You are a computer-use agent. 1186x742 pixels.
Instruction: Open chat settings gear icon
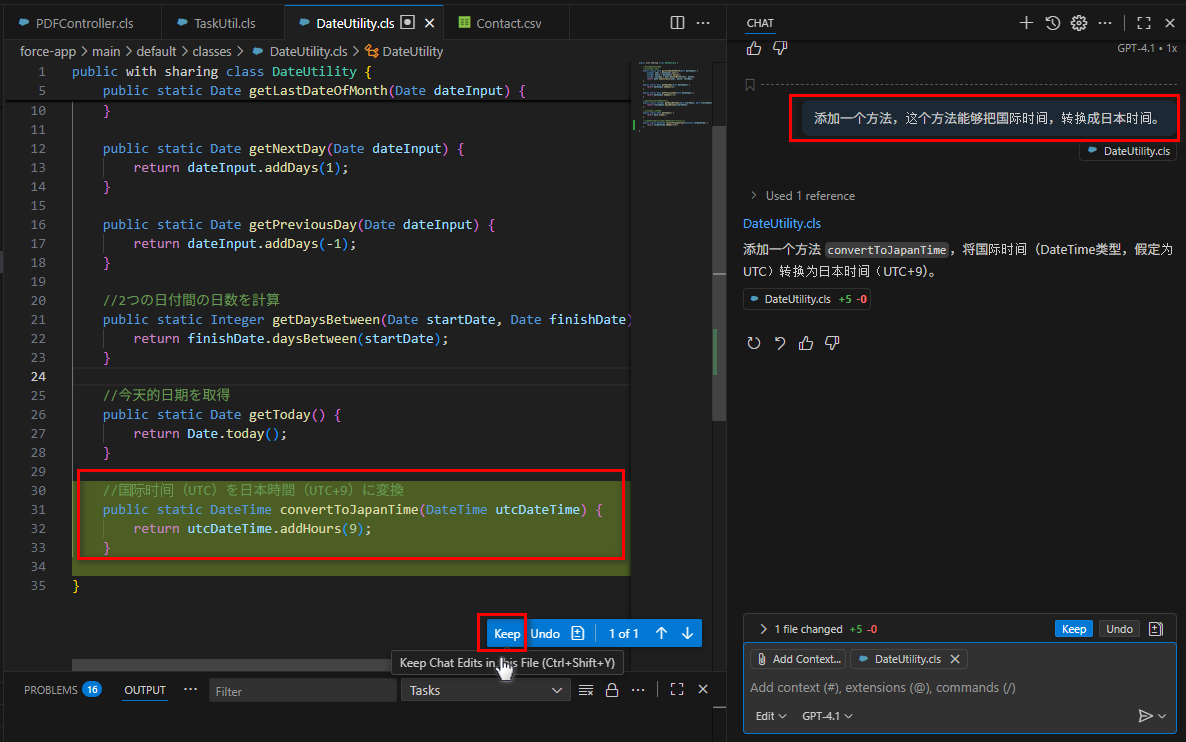pos(1079,23)
